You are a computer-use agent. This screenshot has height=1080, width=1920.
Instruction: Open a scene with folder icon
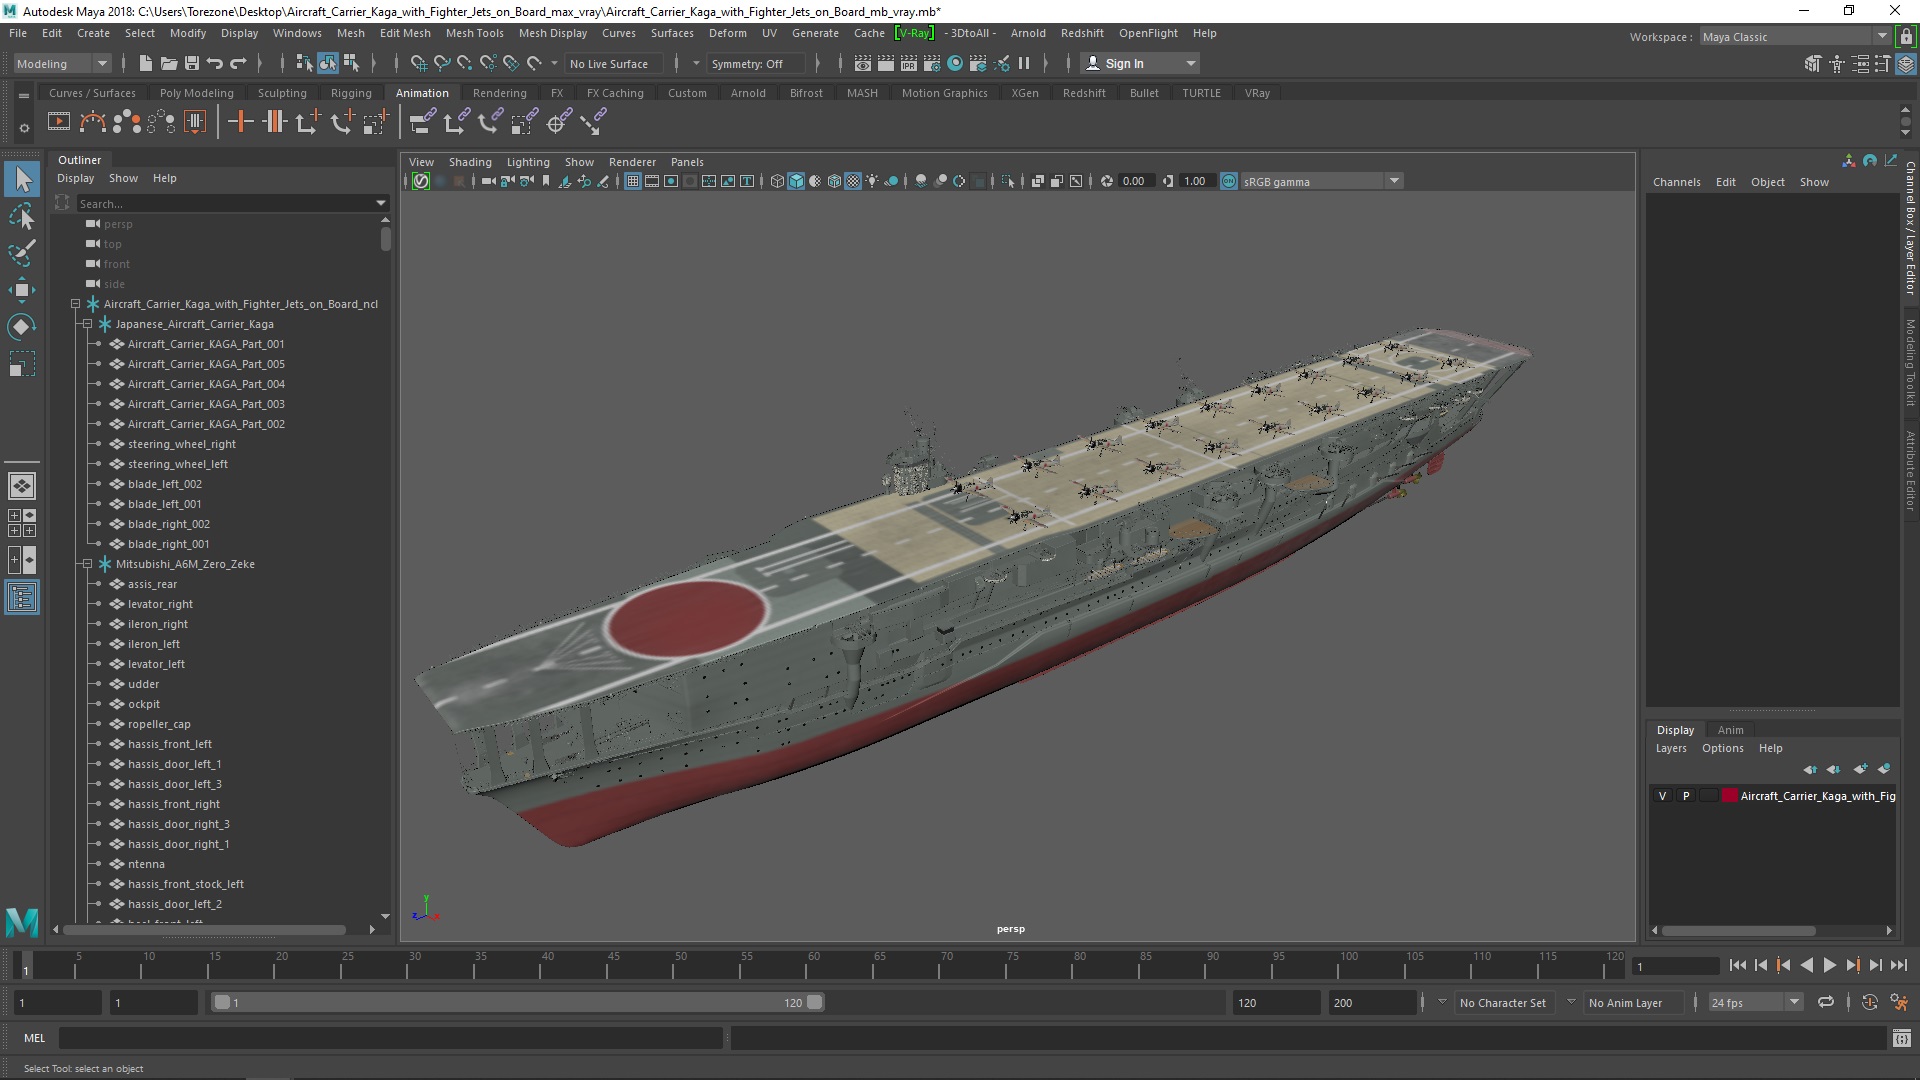coord(168,63)
